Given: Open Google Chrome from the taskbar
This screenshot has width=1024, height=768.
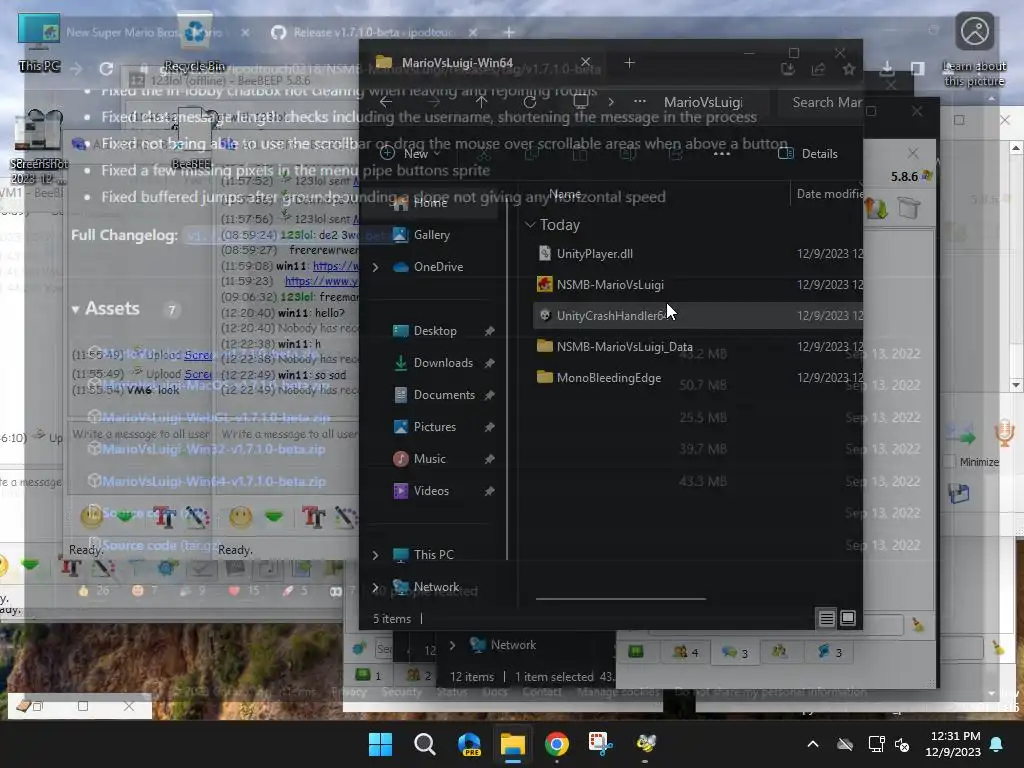Looking at the screenshot, I should (x=556, y=744).
